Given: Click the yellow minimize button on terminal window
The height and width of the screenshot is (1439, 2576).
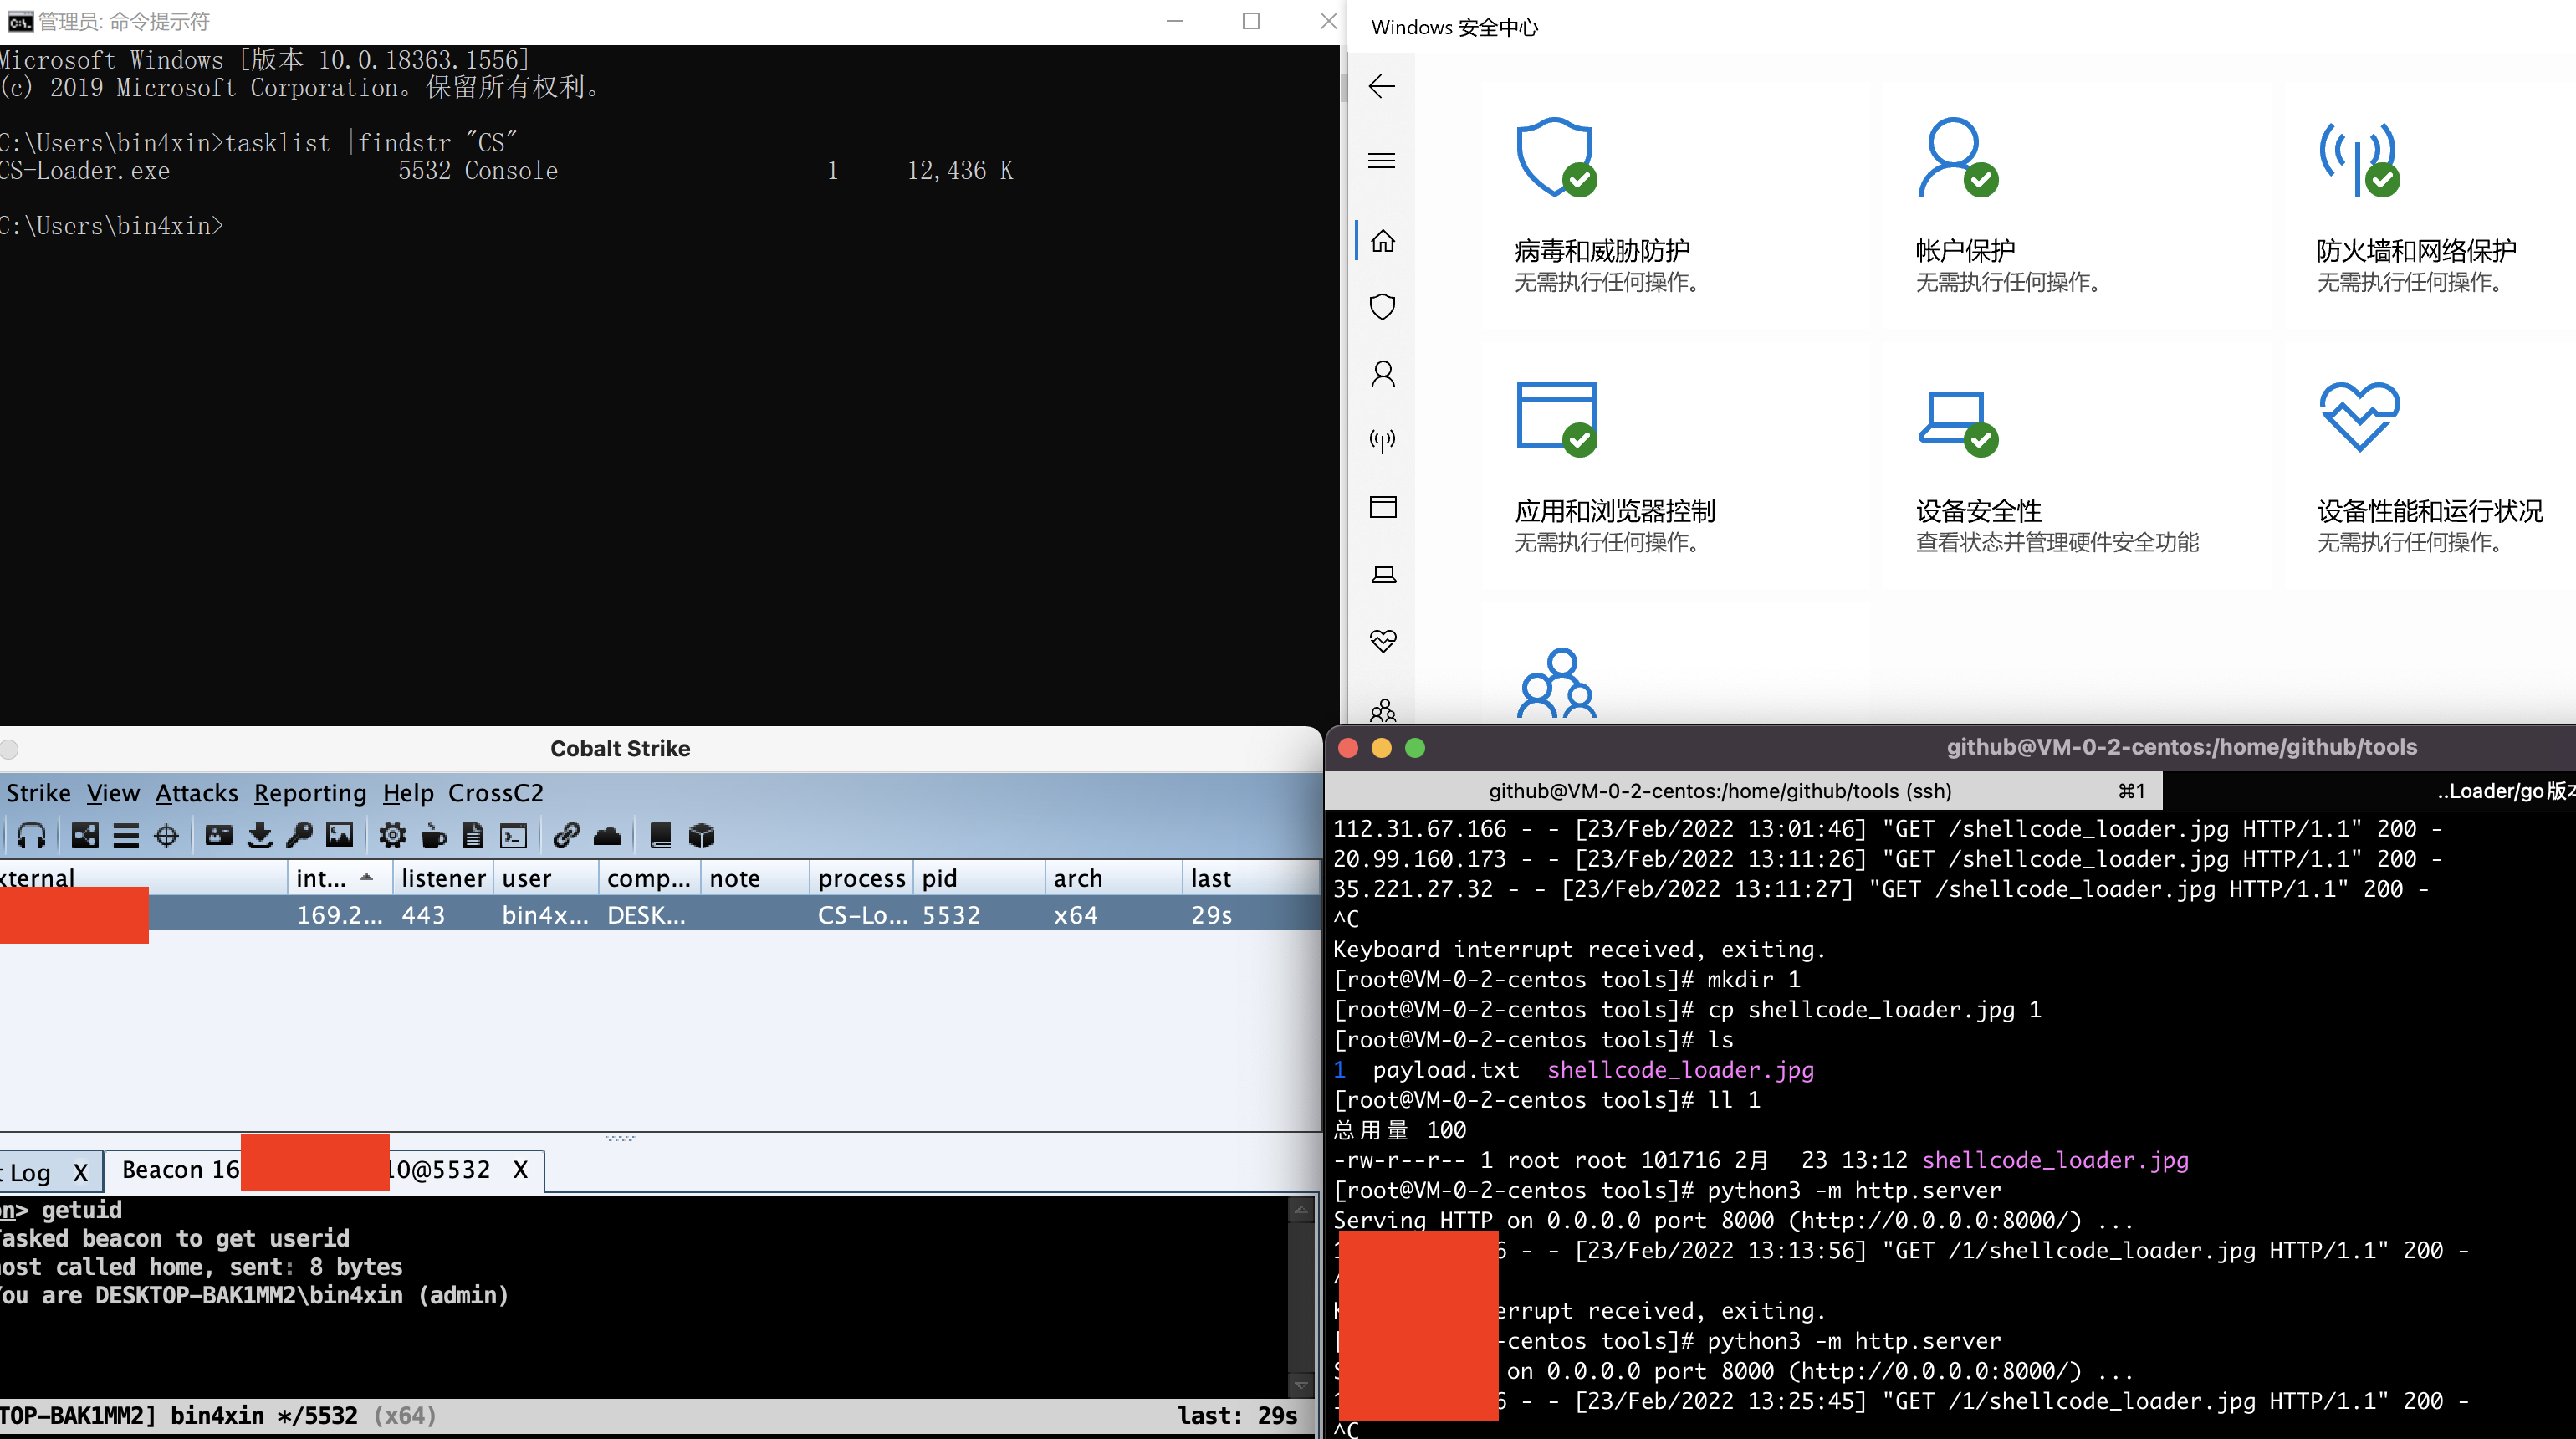Looking at the screenshot, I should (1381, 748).
